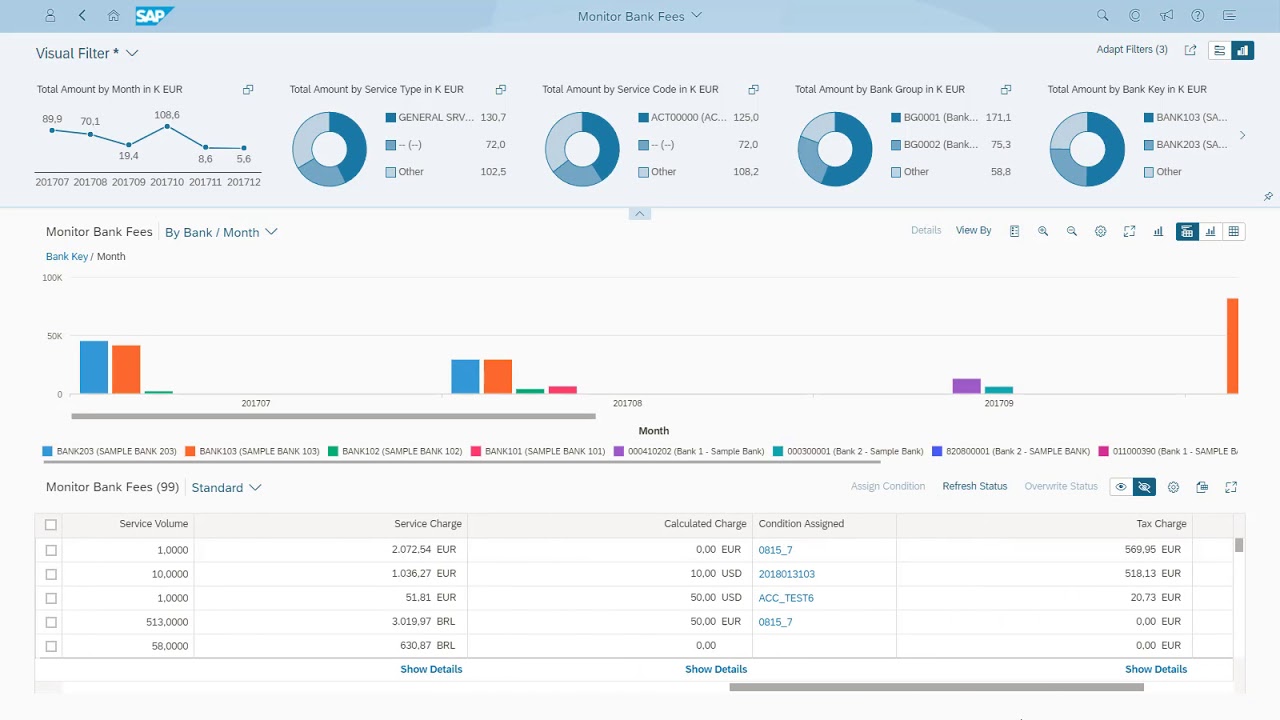Export table to spreadsheet icon
Viewport: 1280px width, 720px height.
click(1202, 487)
